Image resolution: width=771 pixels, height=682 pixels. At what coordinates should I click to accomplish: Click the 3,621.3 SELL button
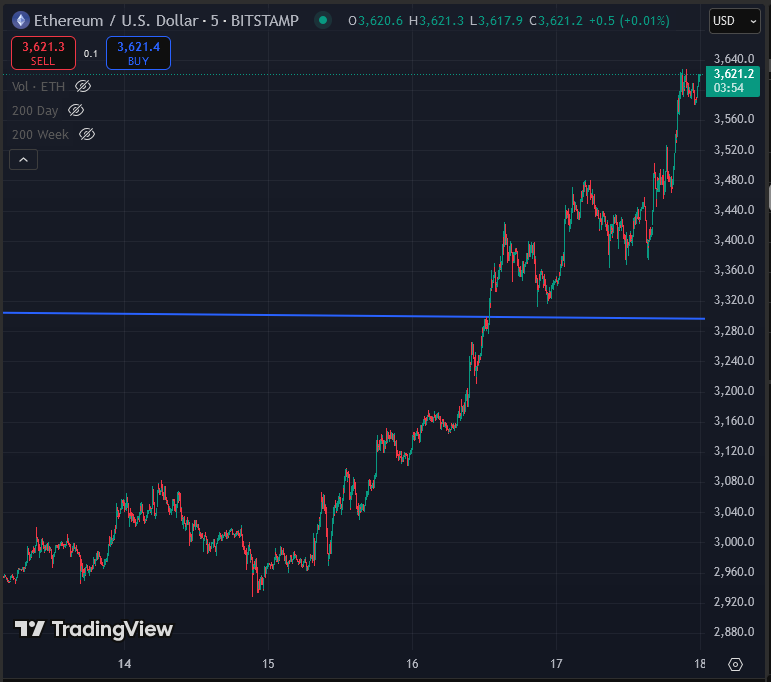click(43, 53)
